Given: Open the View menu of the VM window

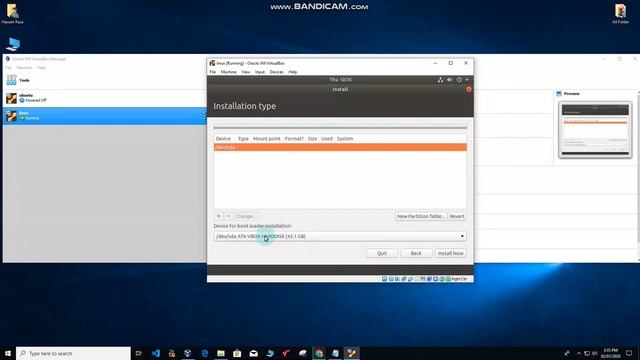Looking at the screenshot, I should [246, 72].
